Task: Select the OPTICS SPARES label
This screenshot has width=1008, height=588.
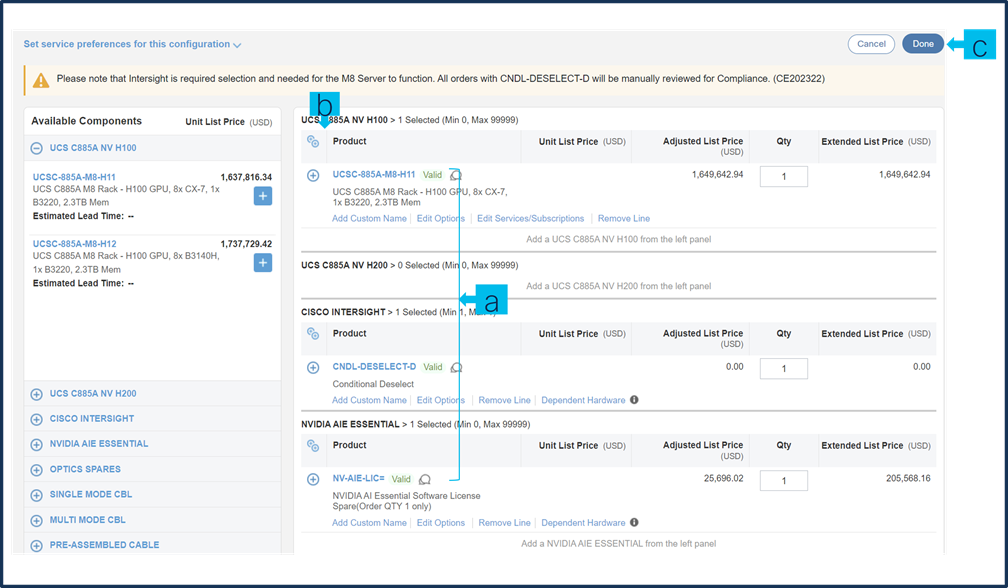Action: click(x=85, y=469)
